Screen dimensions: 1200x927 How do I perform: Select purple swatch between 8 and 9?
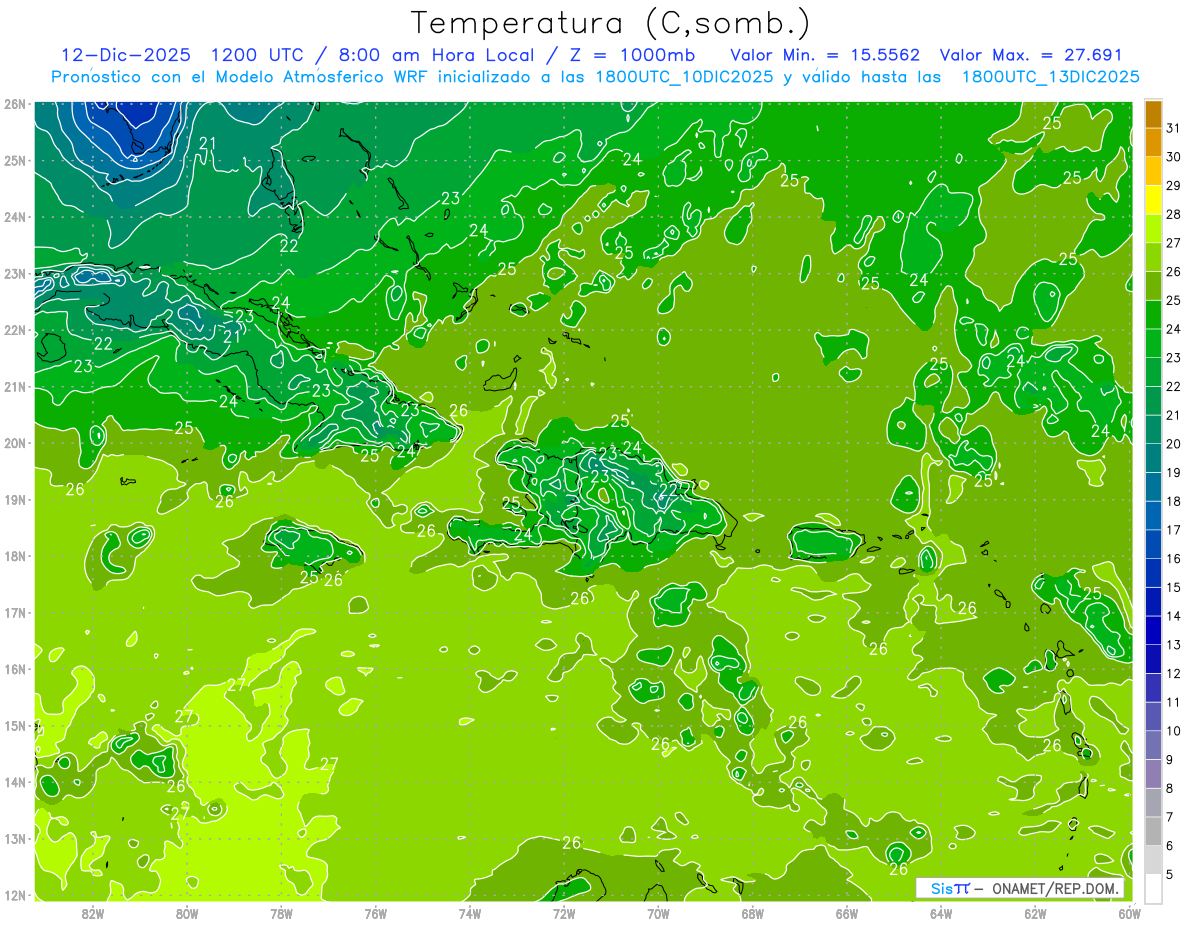coord(1154,774)
